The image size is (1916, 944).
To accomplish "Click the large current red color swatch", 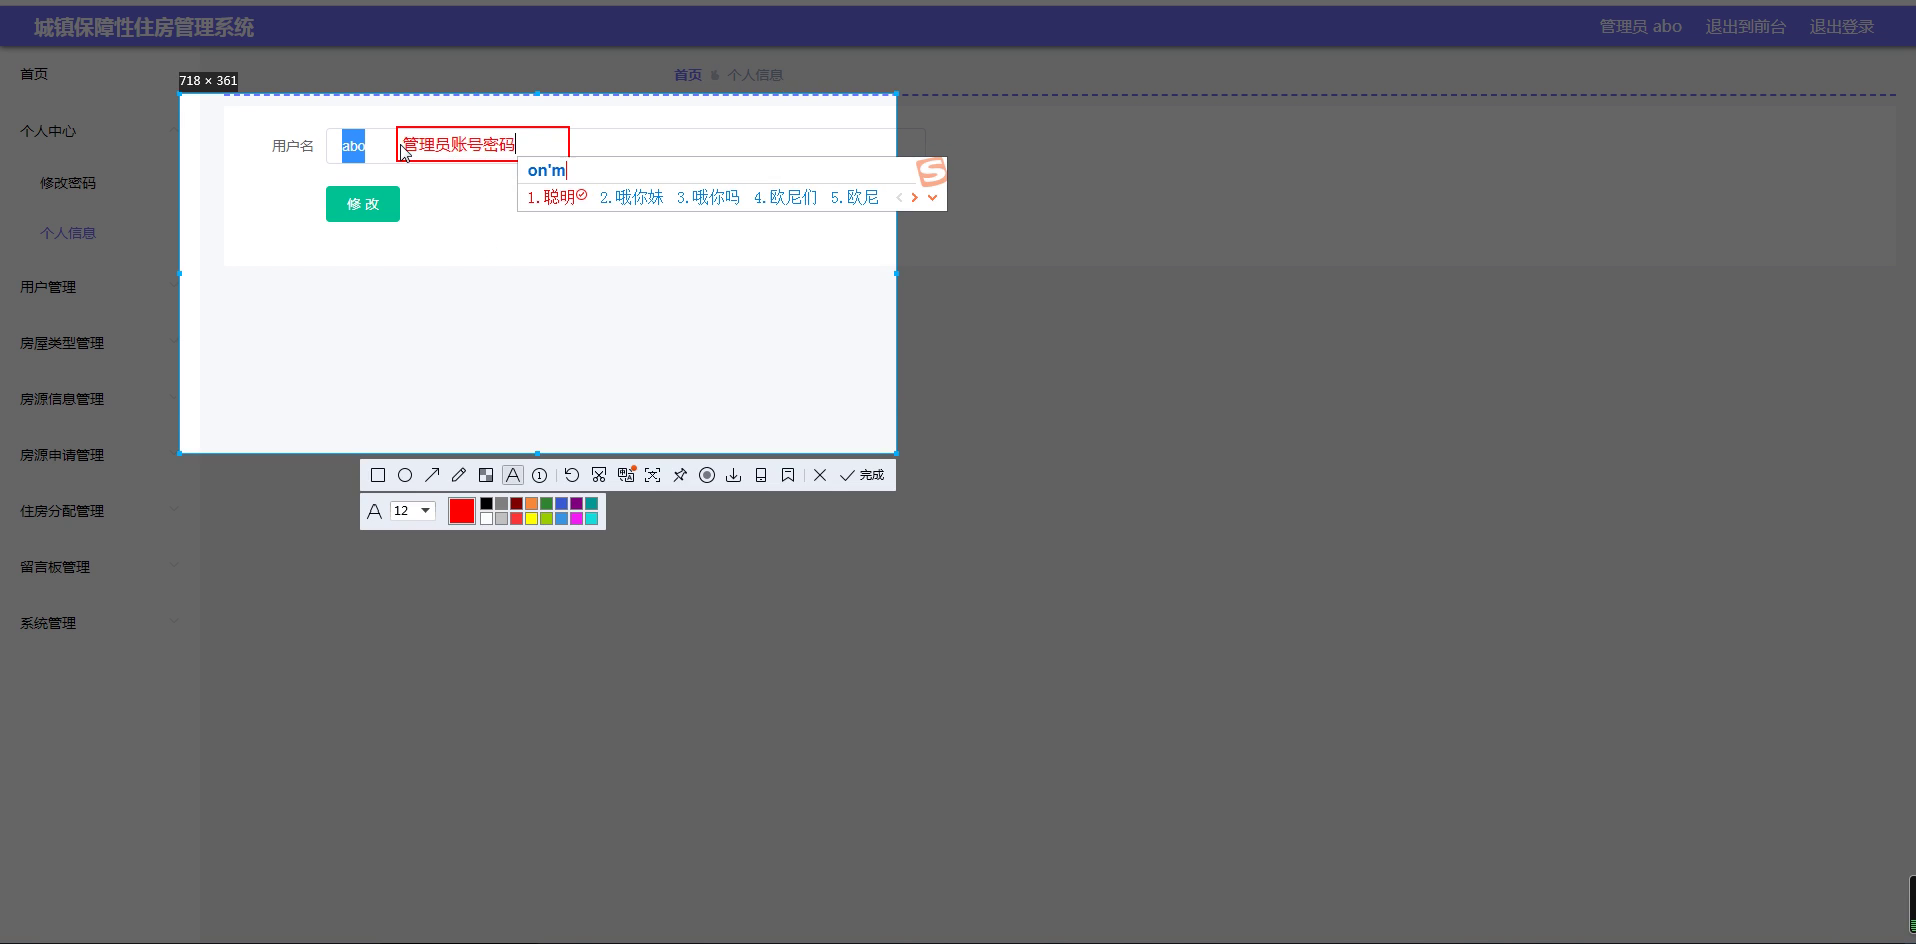I will [x=462, y=511].
